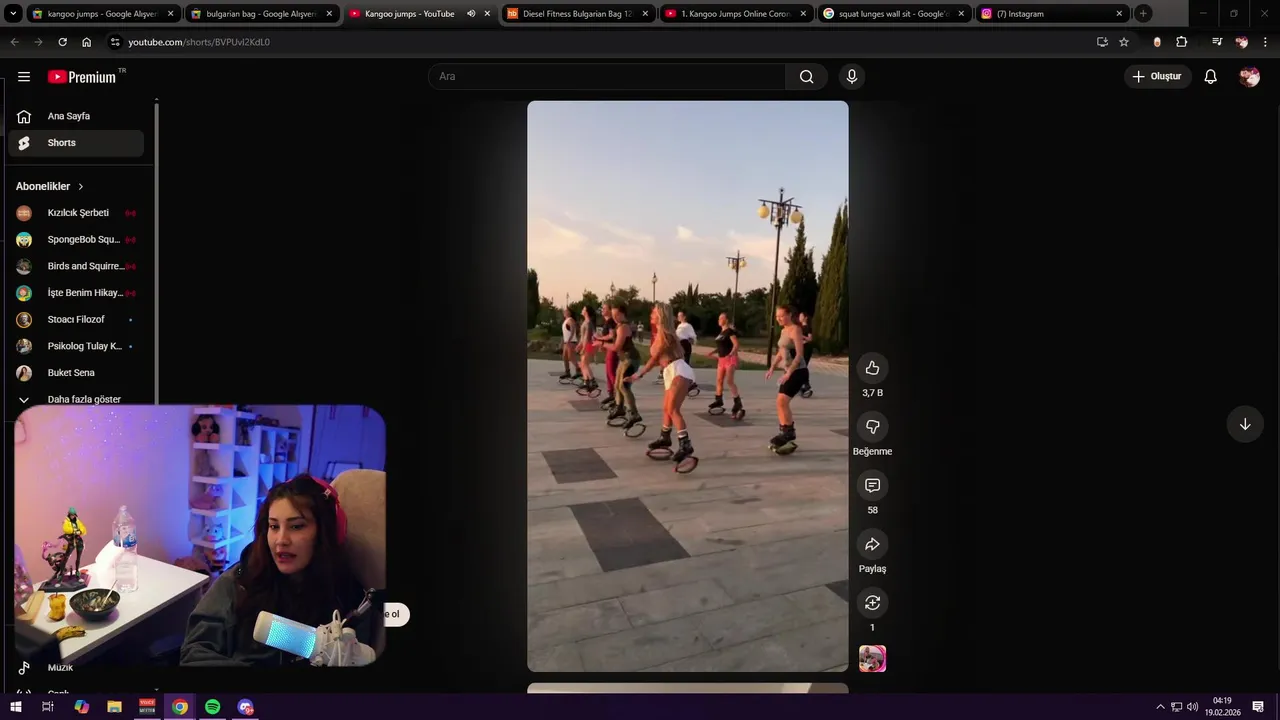Open Voicemeeter from taskbar

click(147, 707)
